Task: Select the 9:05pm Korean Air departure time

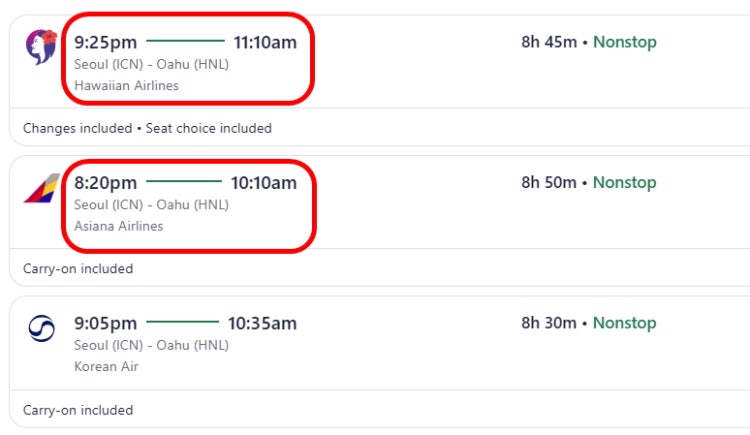Action: 105,323
